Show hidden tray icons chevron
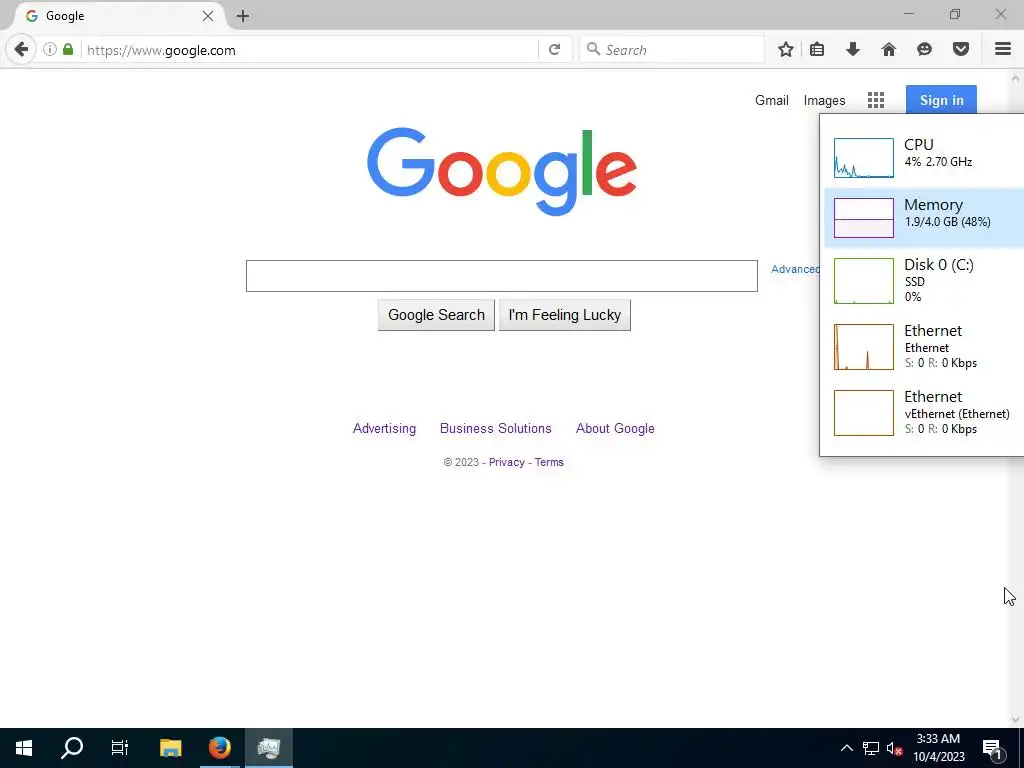Screen dimensions: 1024x768 [846, 748]
